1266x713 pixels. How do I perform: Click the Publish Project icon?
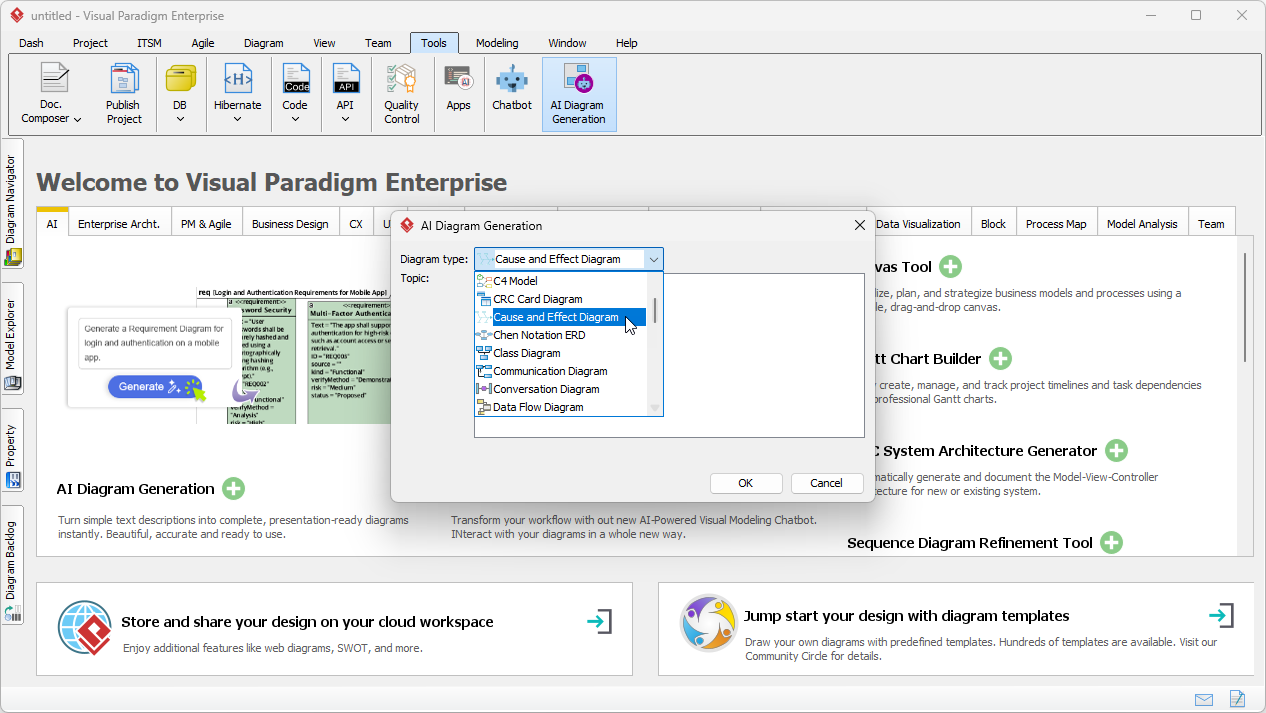(124, 94)
